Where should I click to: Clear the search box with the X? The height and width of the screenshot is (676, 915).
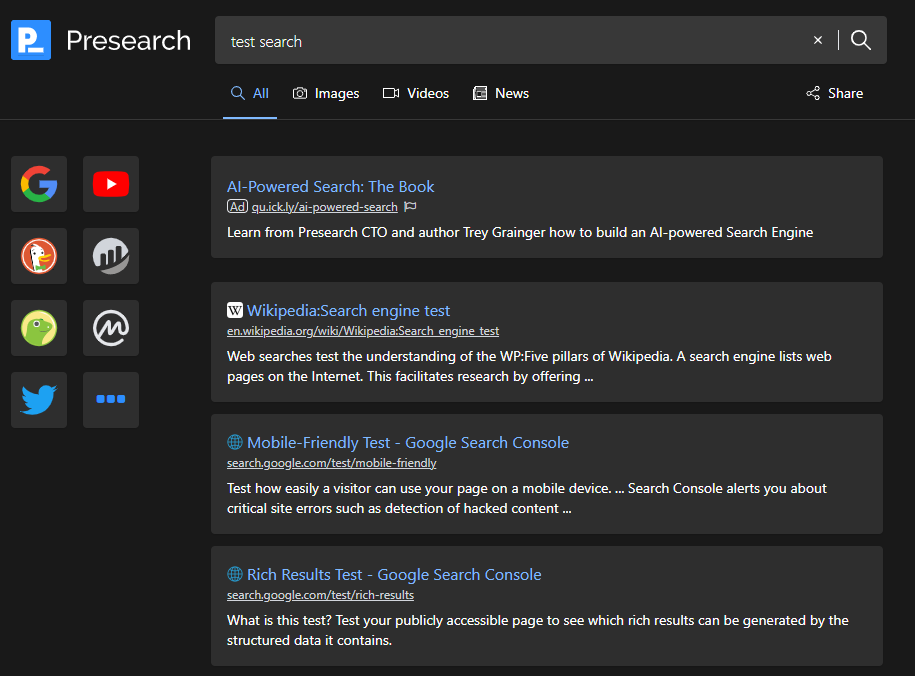(x=818, y=40)
